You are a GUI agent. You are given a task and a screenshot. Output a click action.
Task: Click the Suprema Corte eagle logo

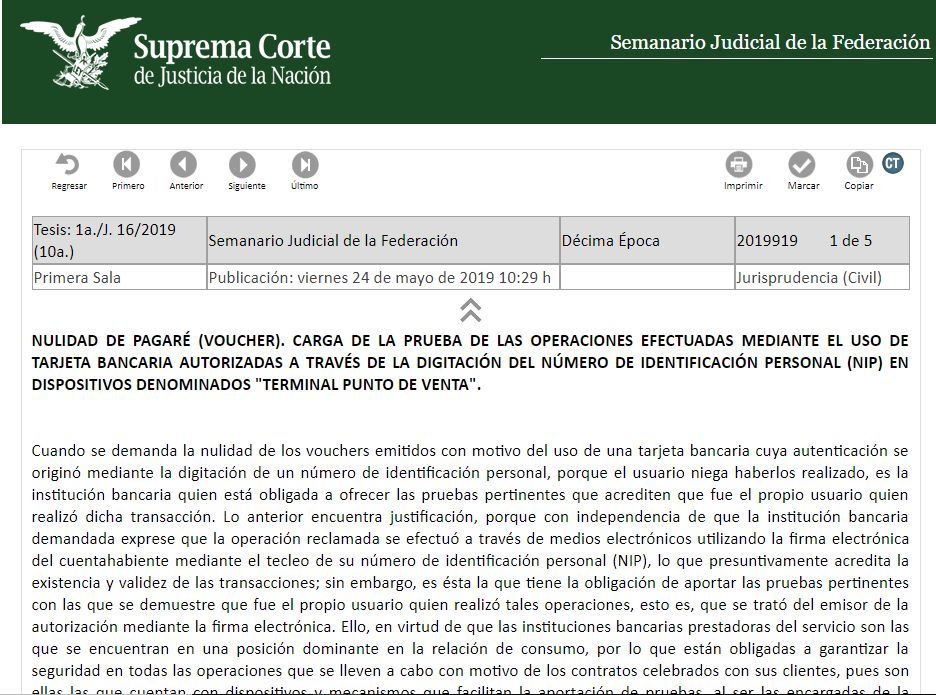(81, 54)
